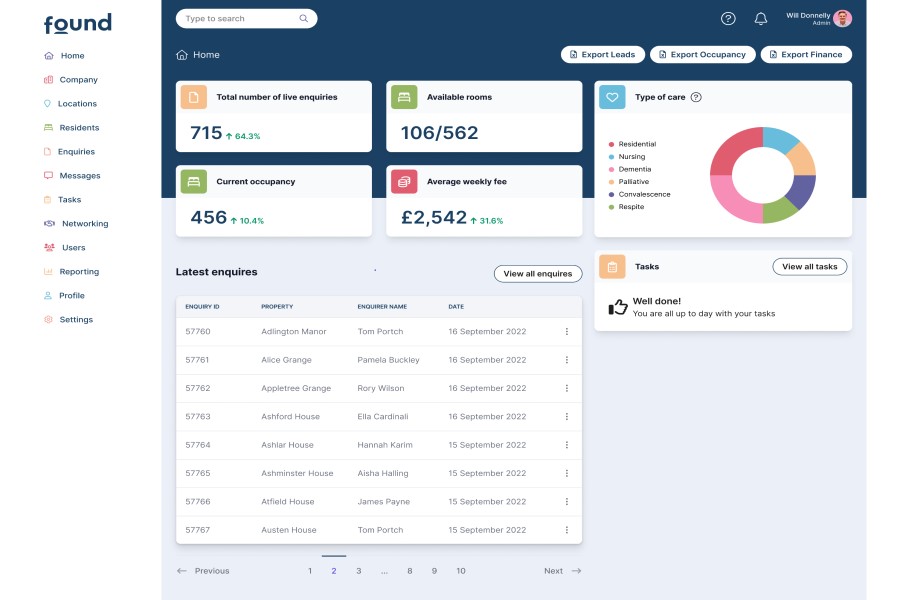The height and width of the screenshot is (600, 900).
Task: Click the Home breadcrumb house icon
Action: tap(182, 55)
